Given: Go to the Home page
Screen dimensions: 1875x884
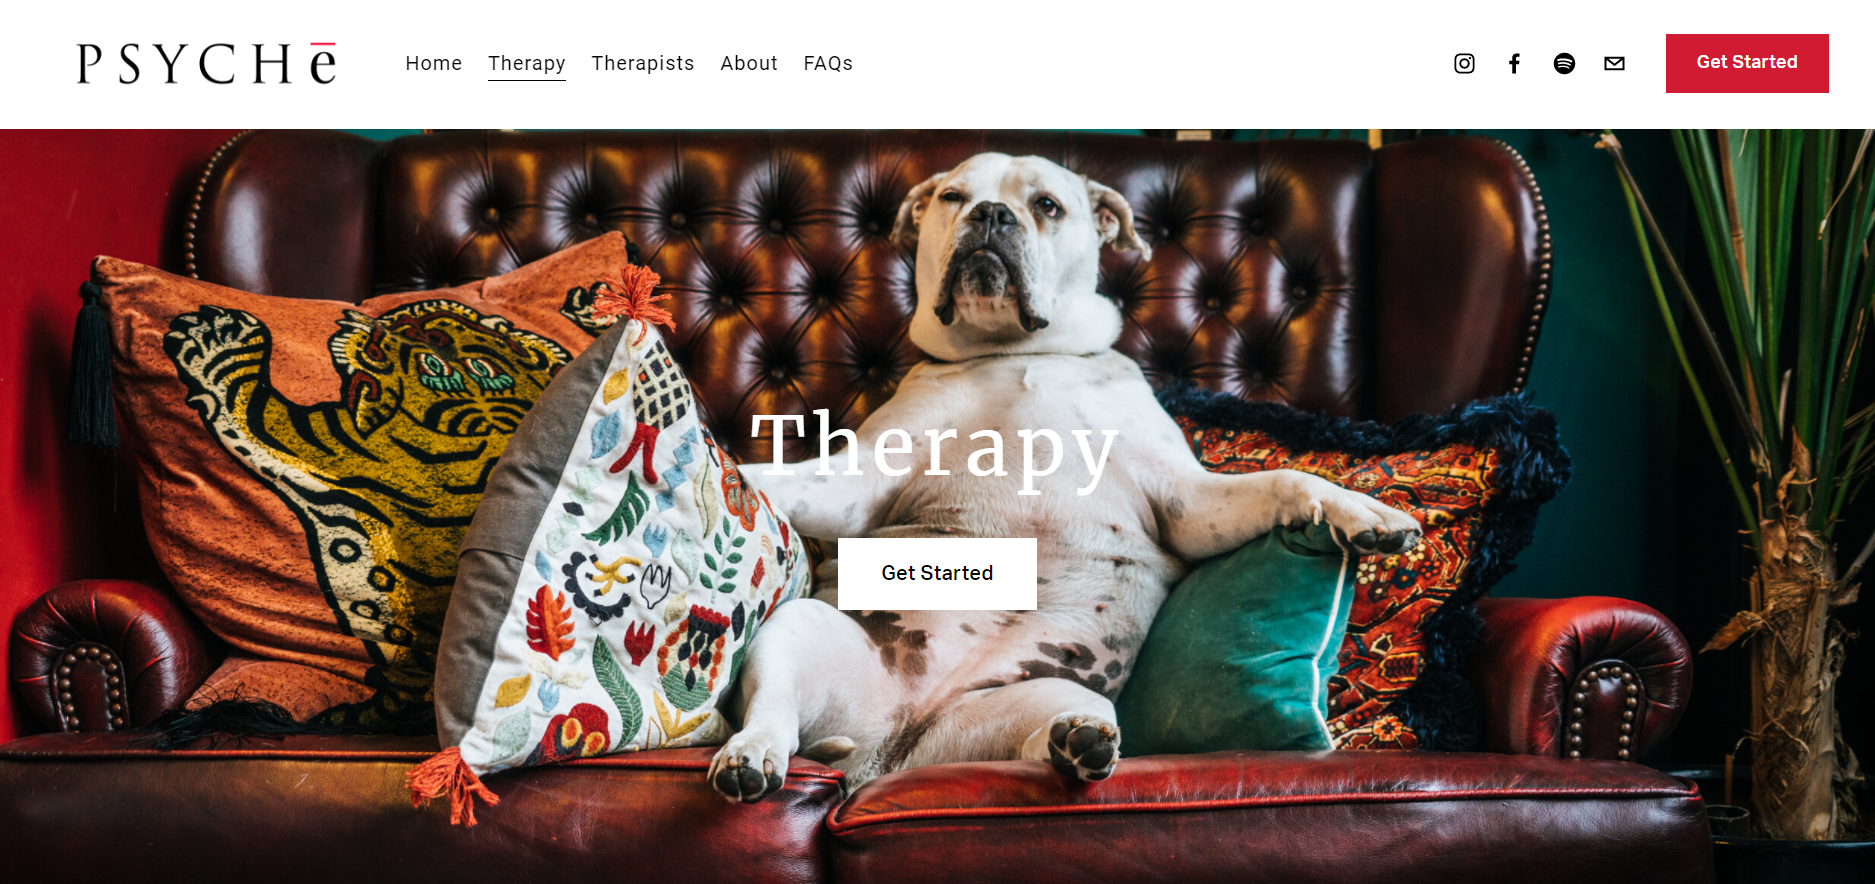Looking at the screenshot, I should [x=434, y=63].
